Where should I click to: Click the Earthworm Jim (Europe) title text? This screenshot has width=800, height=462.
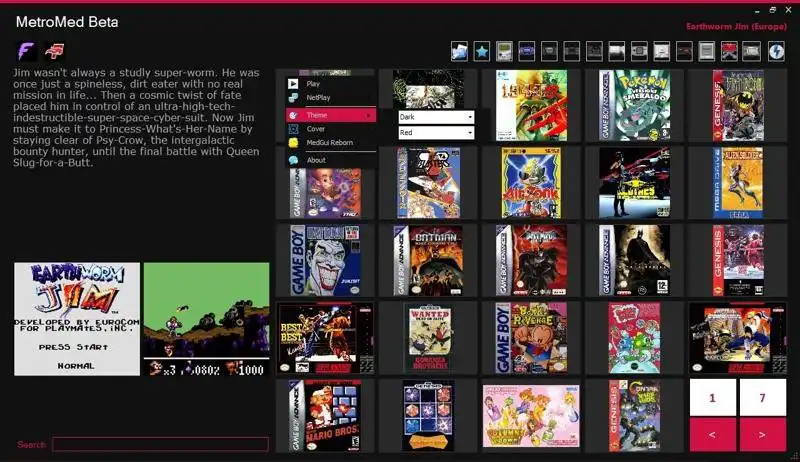point(736,27)
